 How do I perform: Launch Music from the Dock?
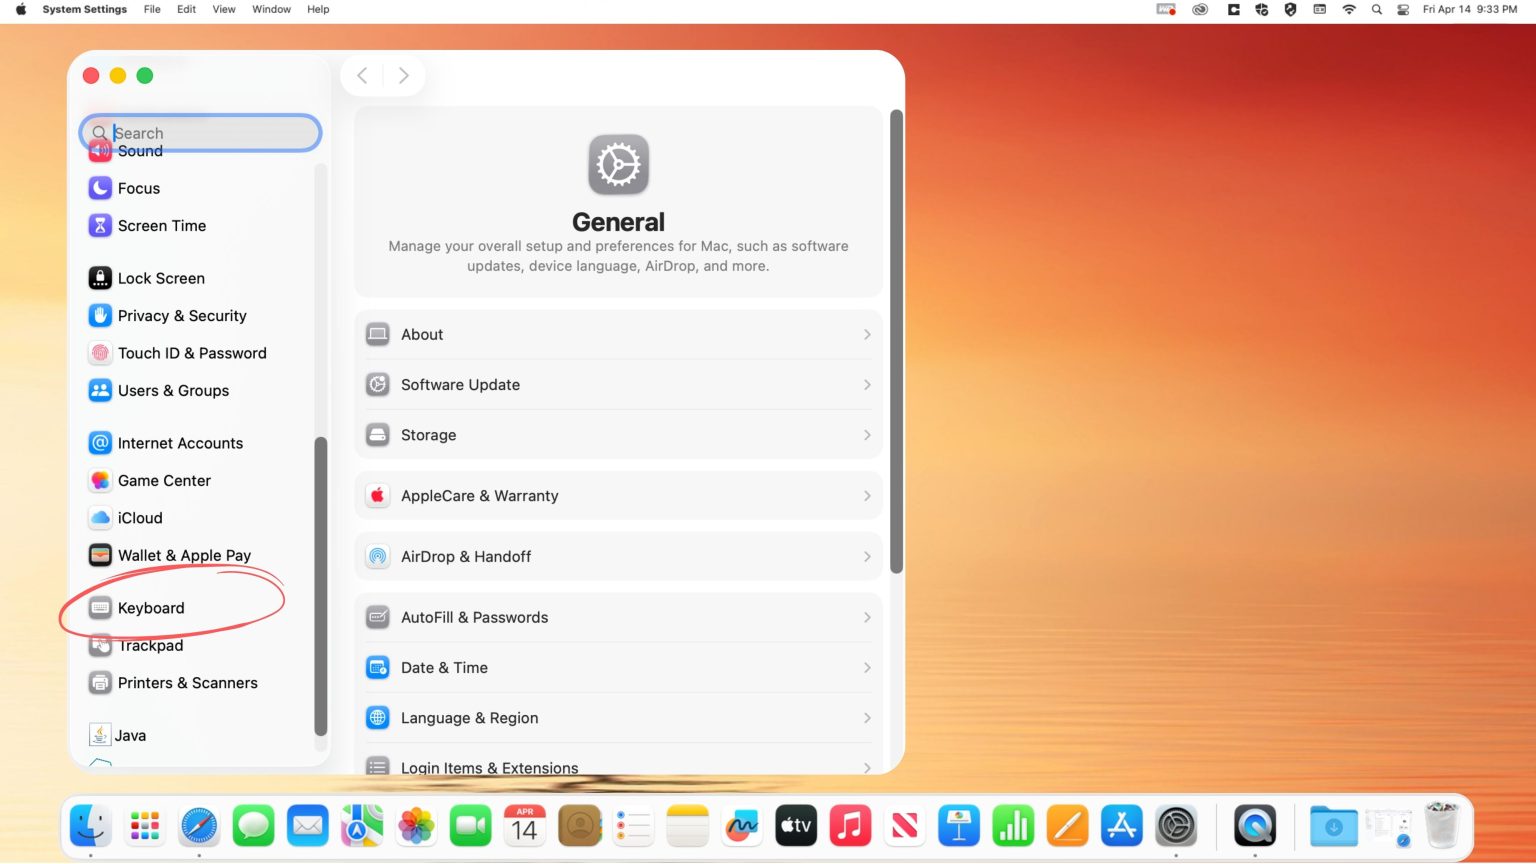850,825
